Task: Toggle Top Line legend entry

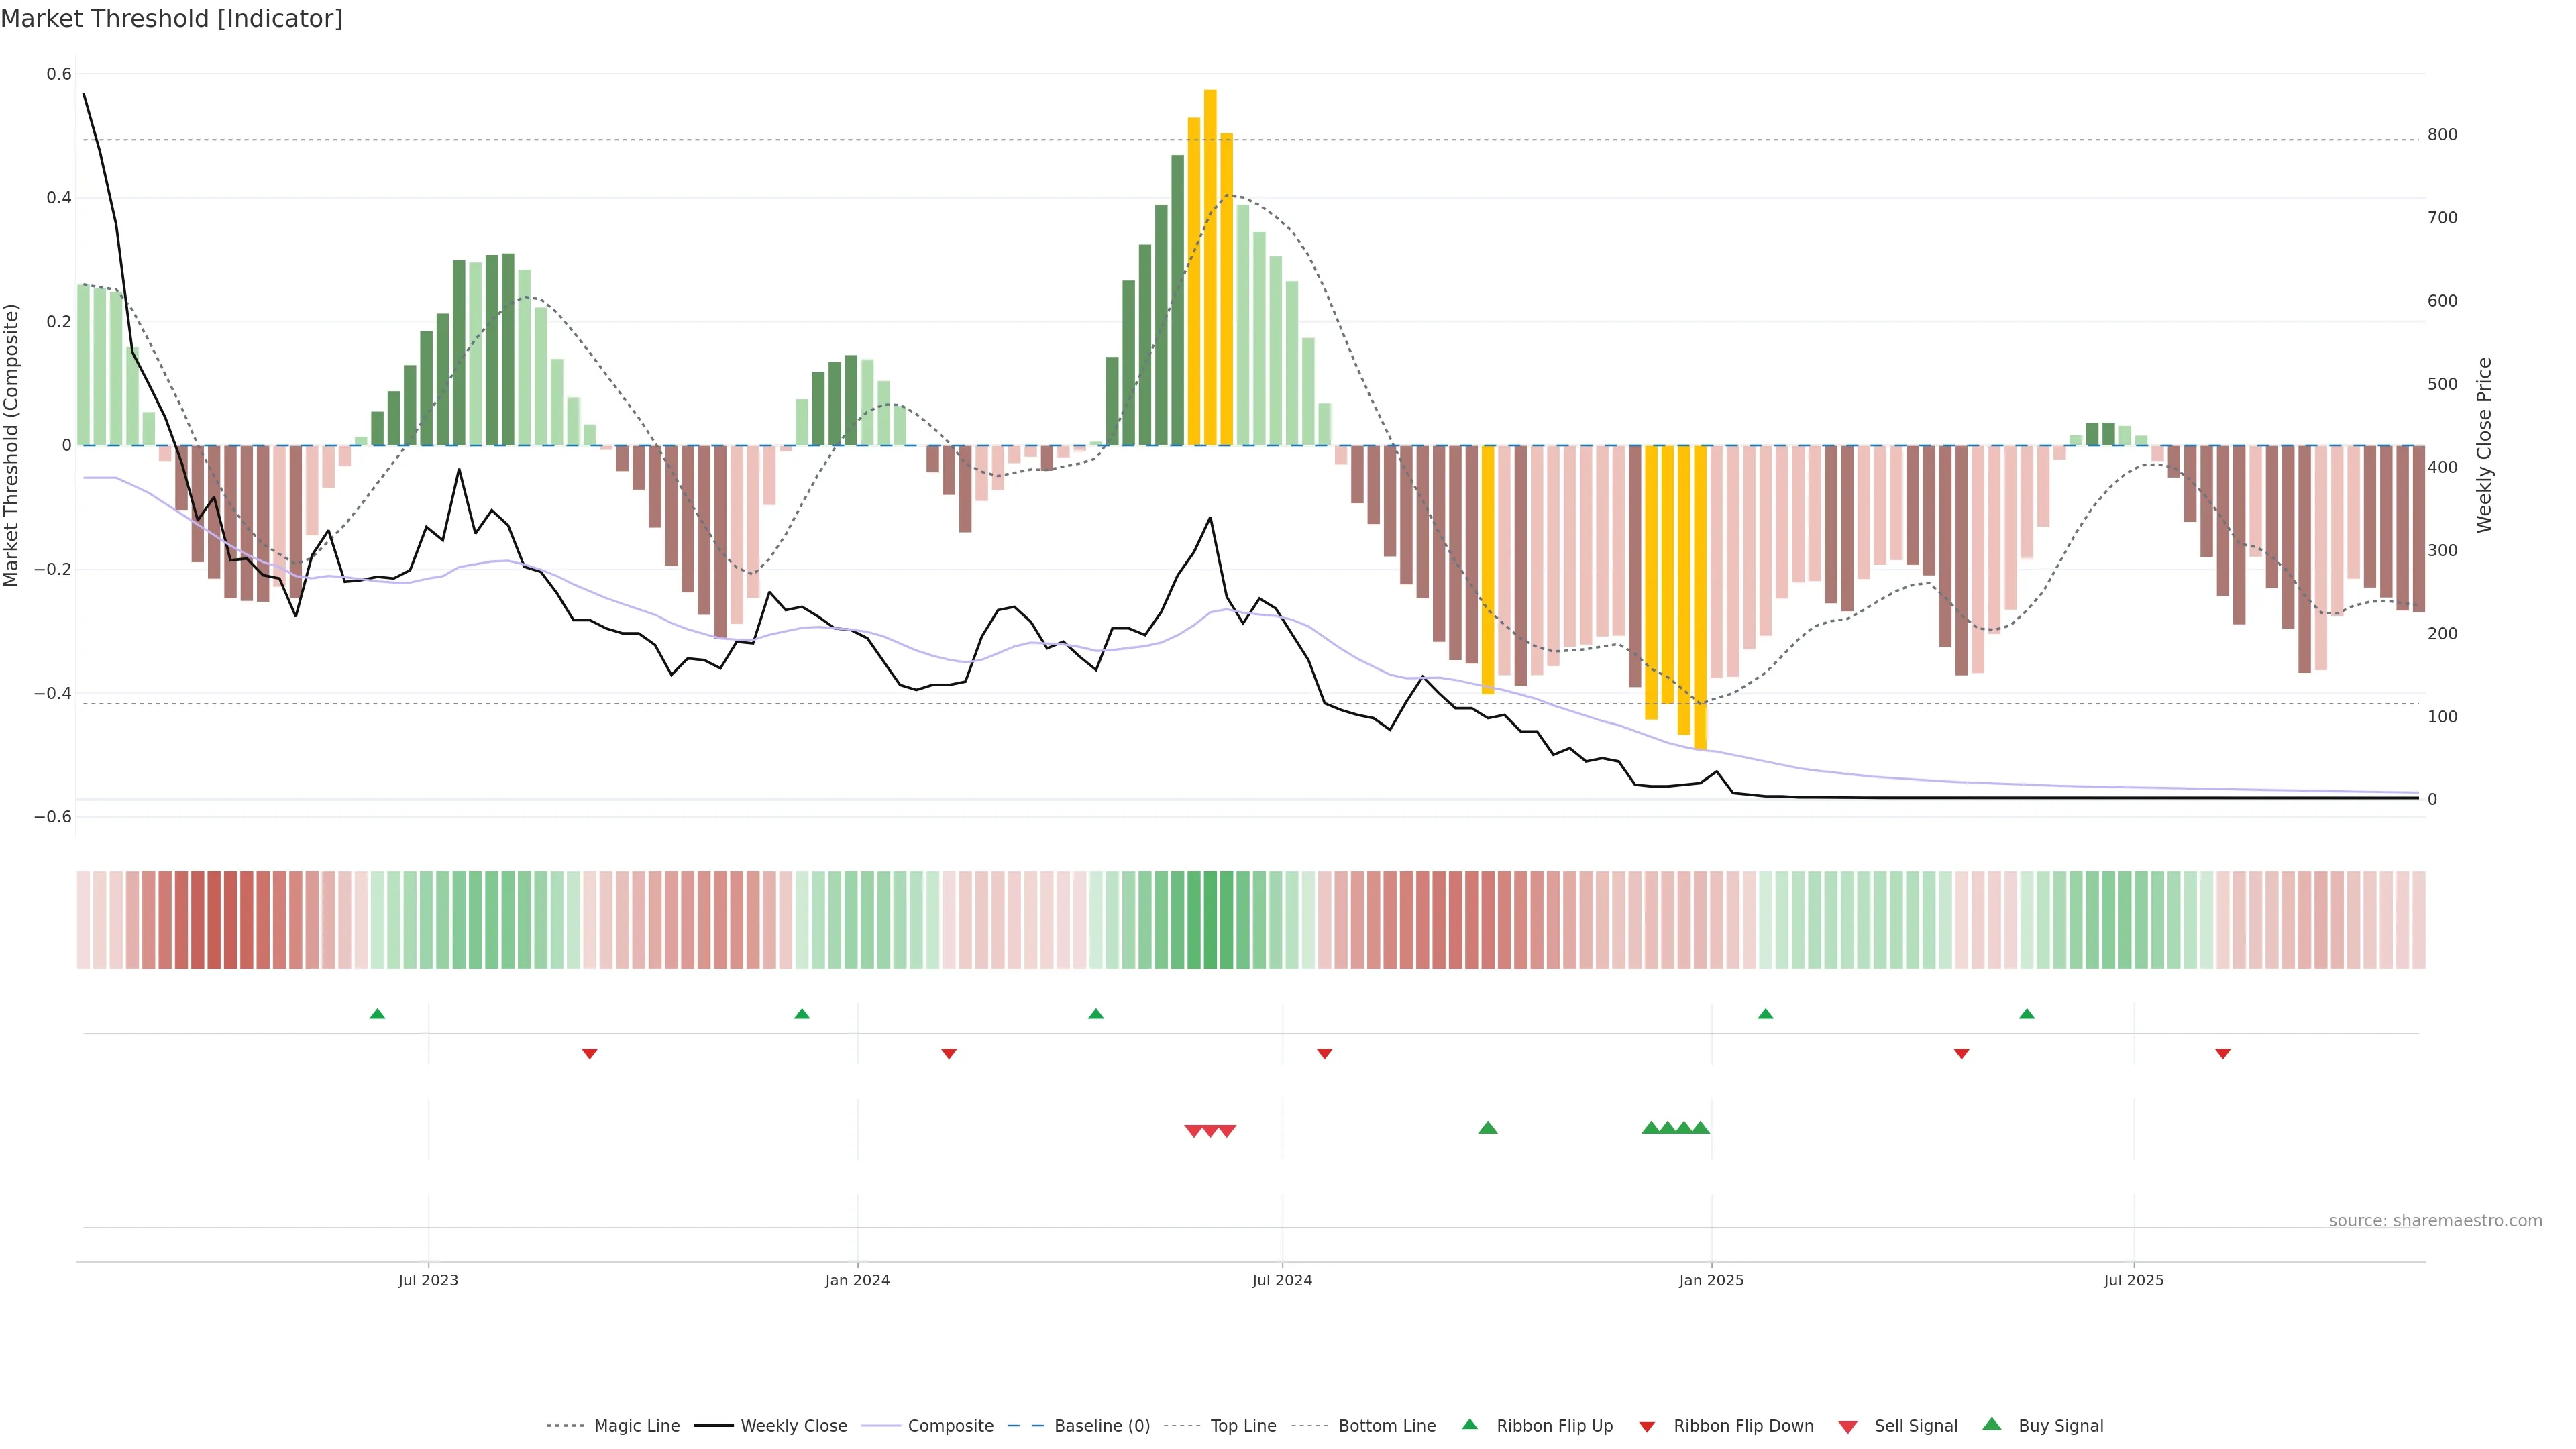Action: [1243, 1426]
